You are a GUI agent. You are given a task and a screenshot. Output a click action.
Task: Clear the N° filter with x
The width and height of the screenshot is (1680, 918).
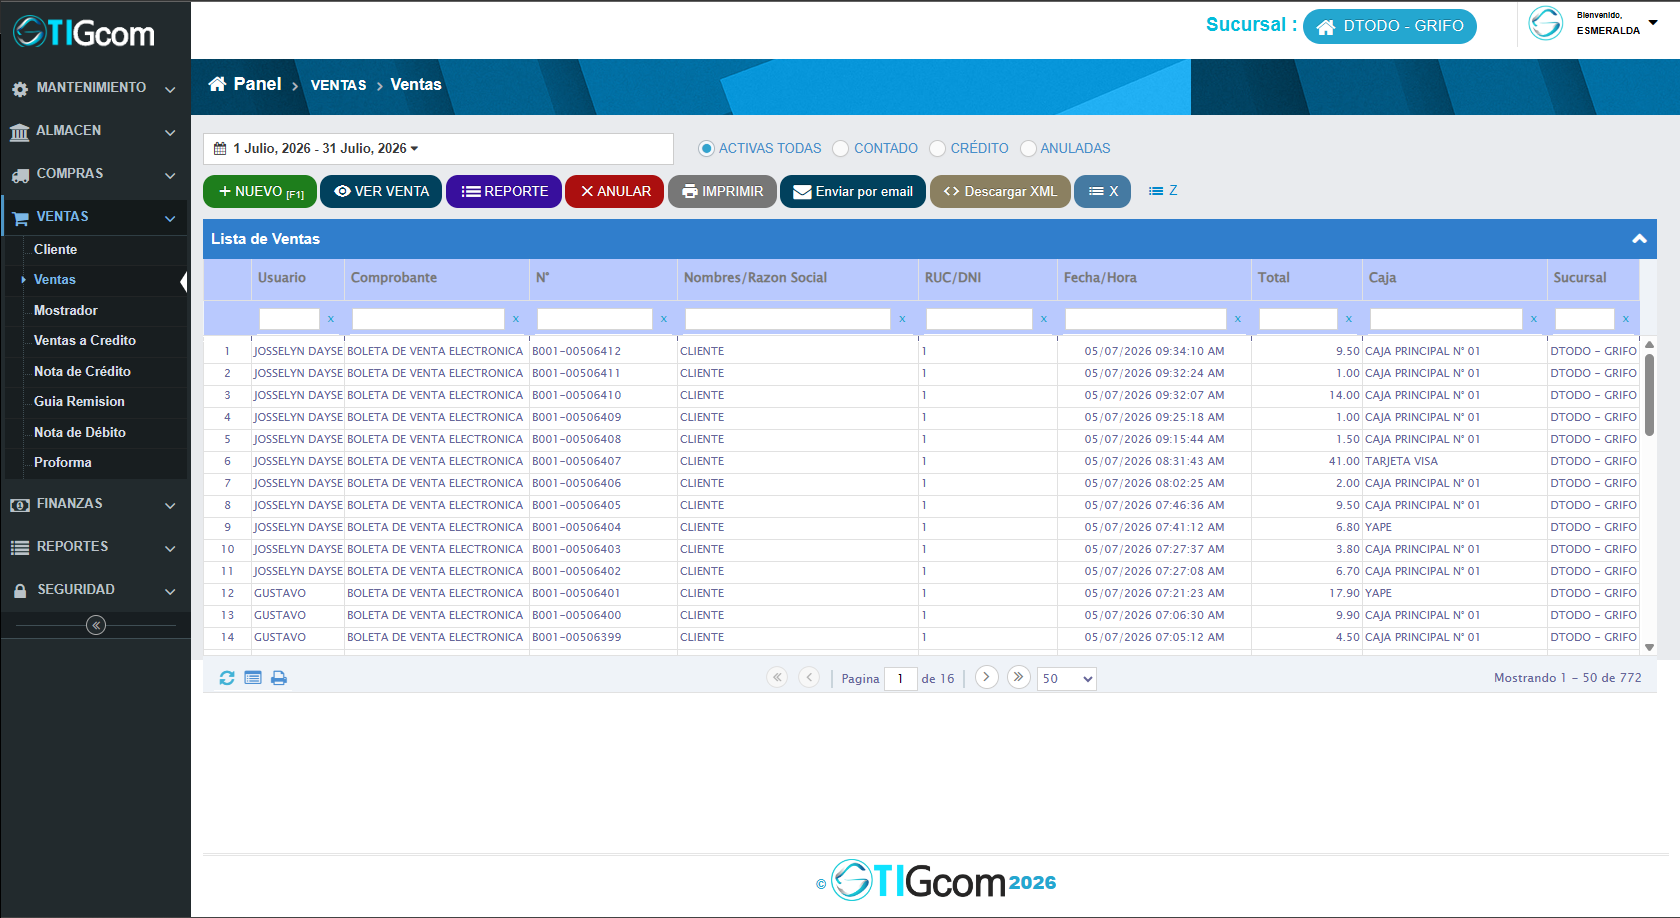point(664,319)
